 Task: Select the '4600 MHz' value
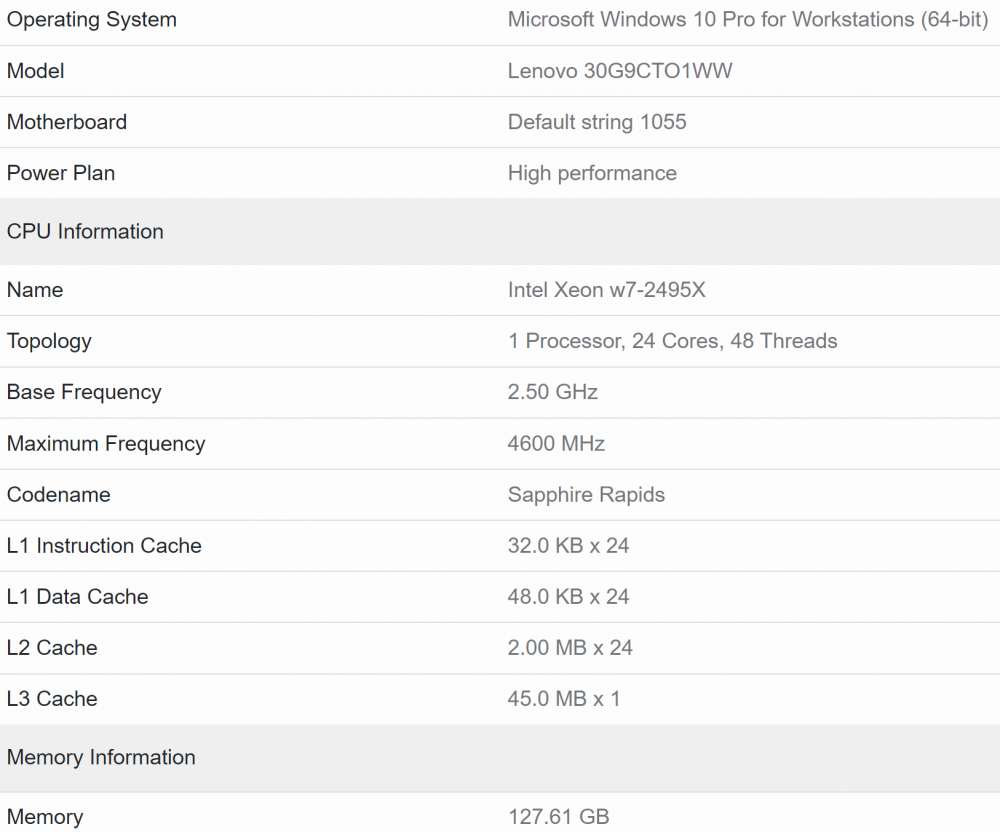[556, 443]
